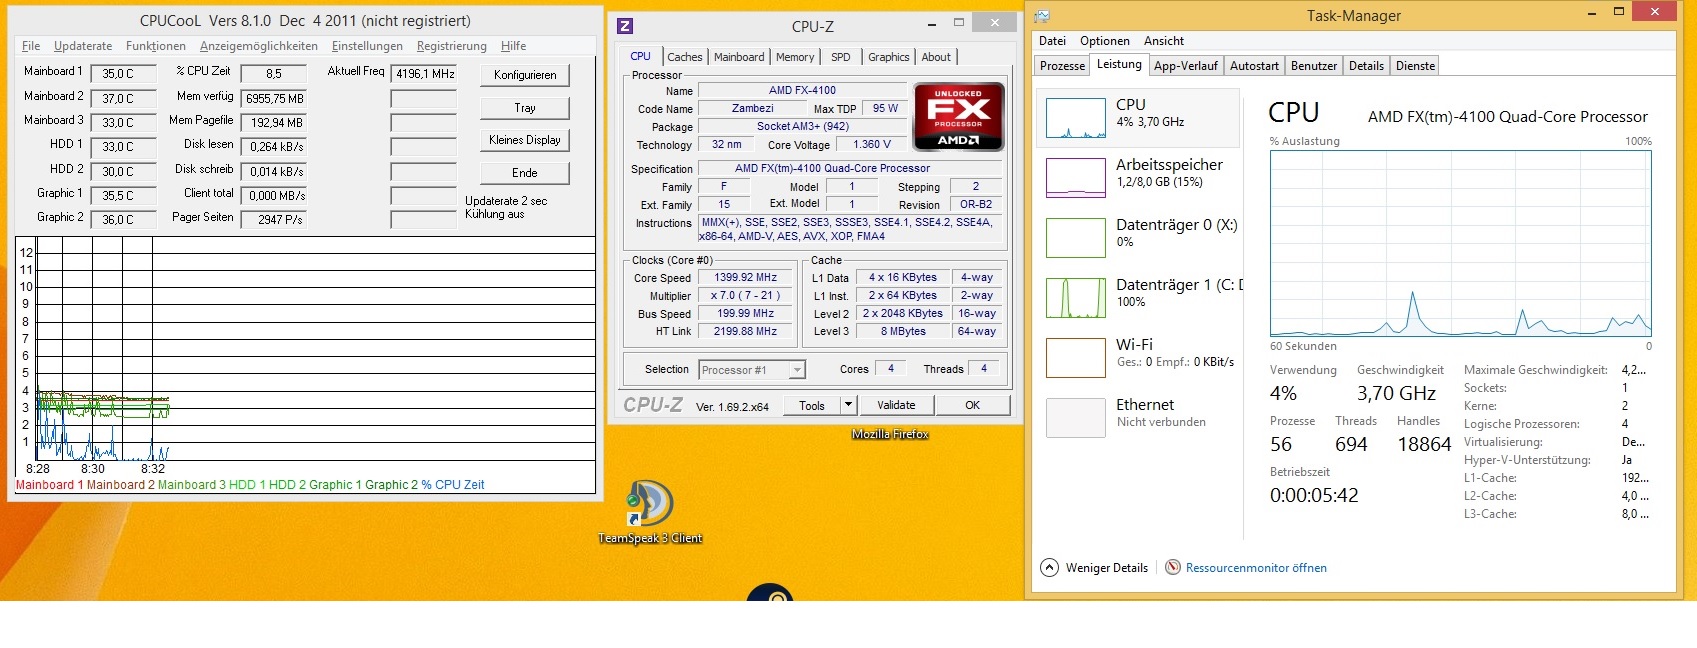Click the CPU-Z Validate button
Image resolution: width=1697 pixels, height=648 pixels.
click(x=896, y=405)
